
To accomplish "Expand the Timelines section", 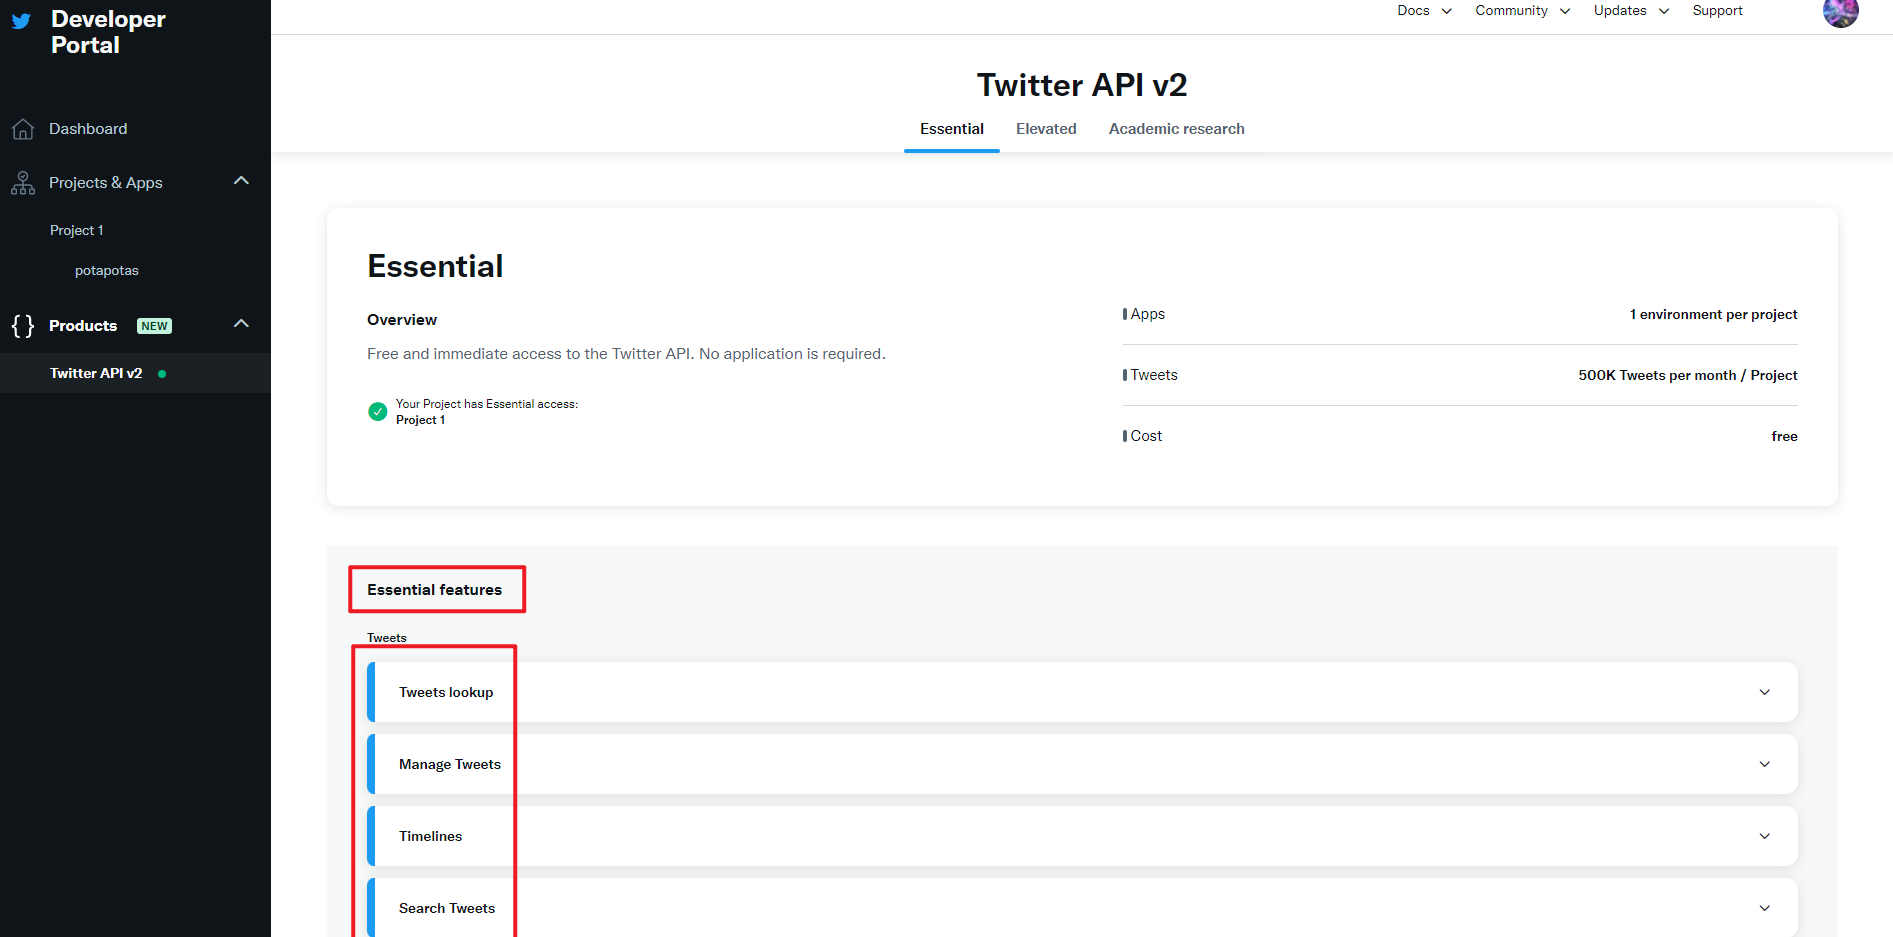I will pos(1764,836).
